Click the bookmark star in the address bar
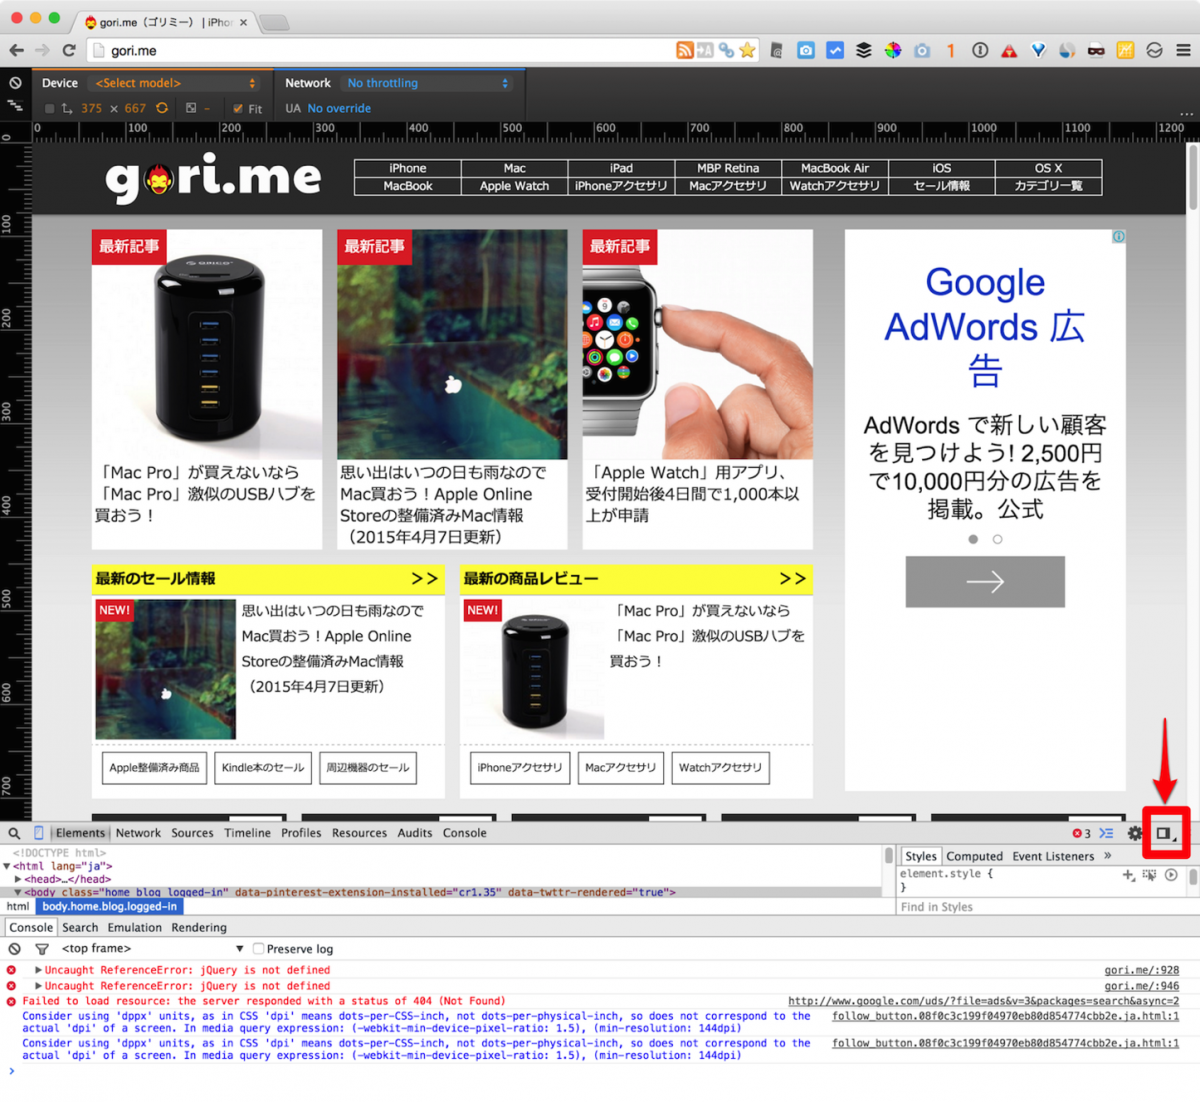 pos(748,50)
